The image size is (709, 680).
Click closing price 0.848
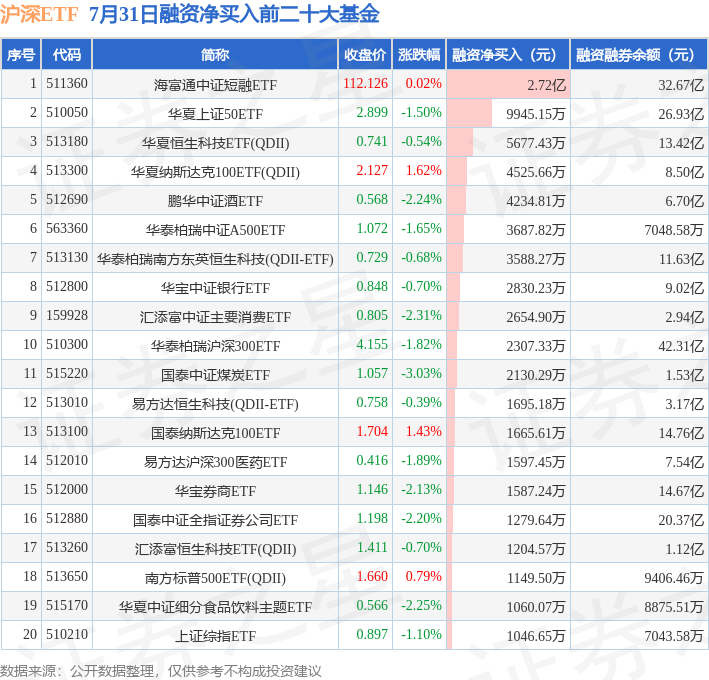pyautogui.click(x=372, y=286)
